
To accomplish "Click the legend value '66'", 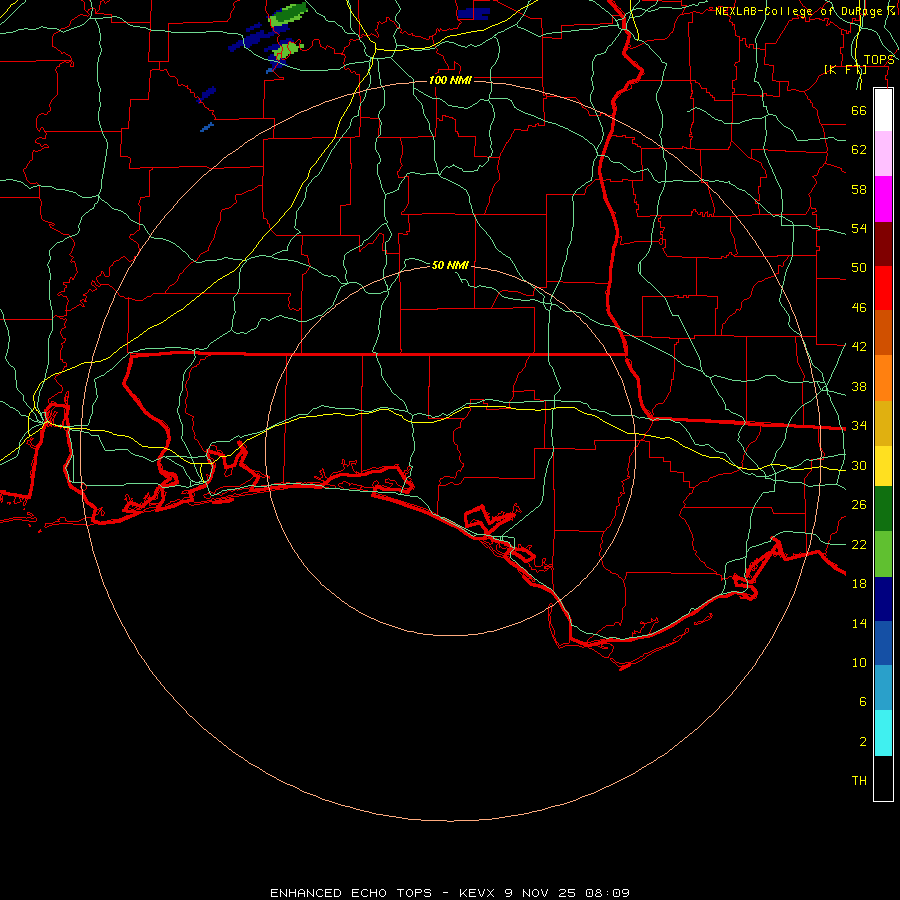I will [859, 110].
